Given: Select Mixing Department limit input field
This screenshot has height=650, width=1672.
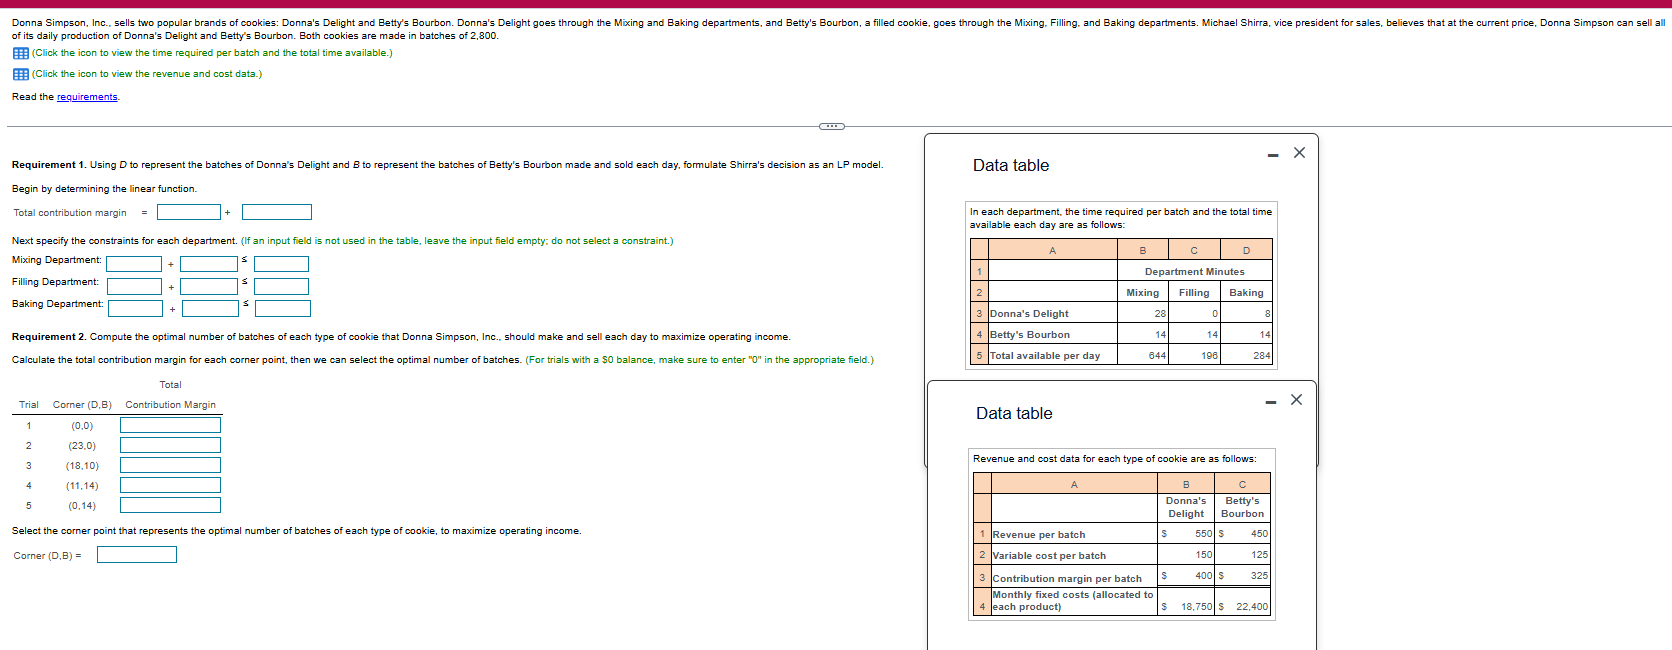Looking at the screenshot, I should point(281,264).
